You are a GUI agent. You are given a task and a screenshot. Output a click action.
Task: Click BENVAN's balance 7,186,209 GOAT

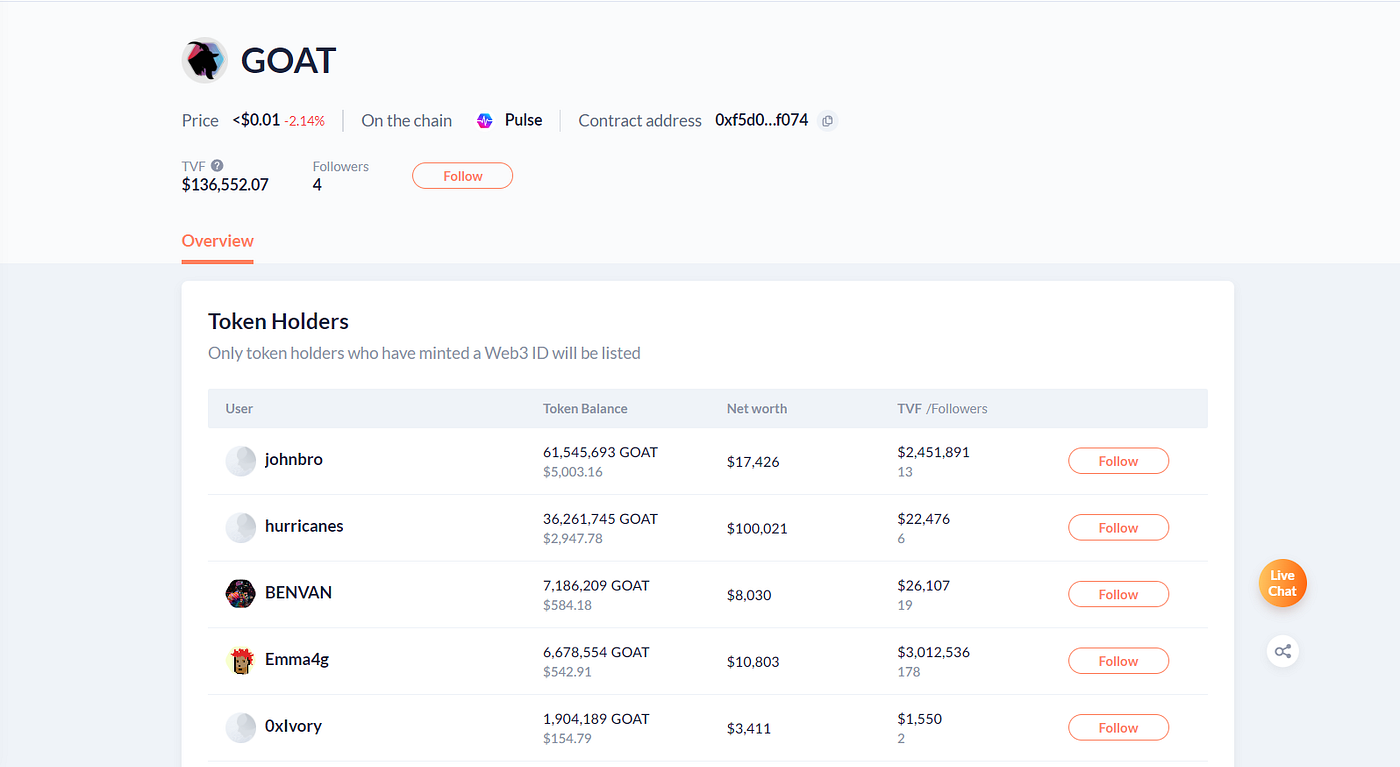(596, 585)
